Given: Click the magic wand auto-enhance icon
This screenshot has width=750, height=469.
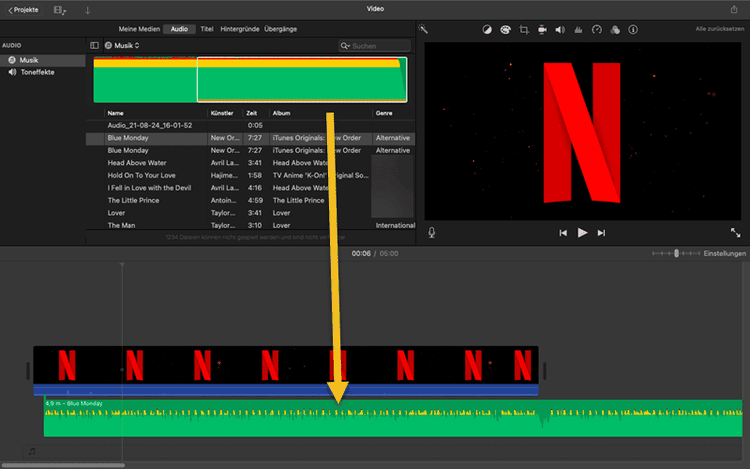Looking at the screenshot, I should click(x=423, y=29).
